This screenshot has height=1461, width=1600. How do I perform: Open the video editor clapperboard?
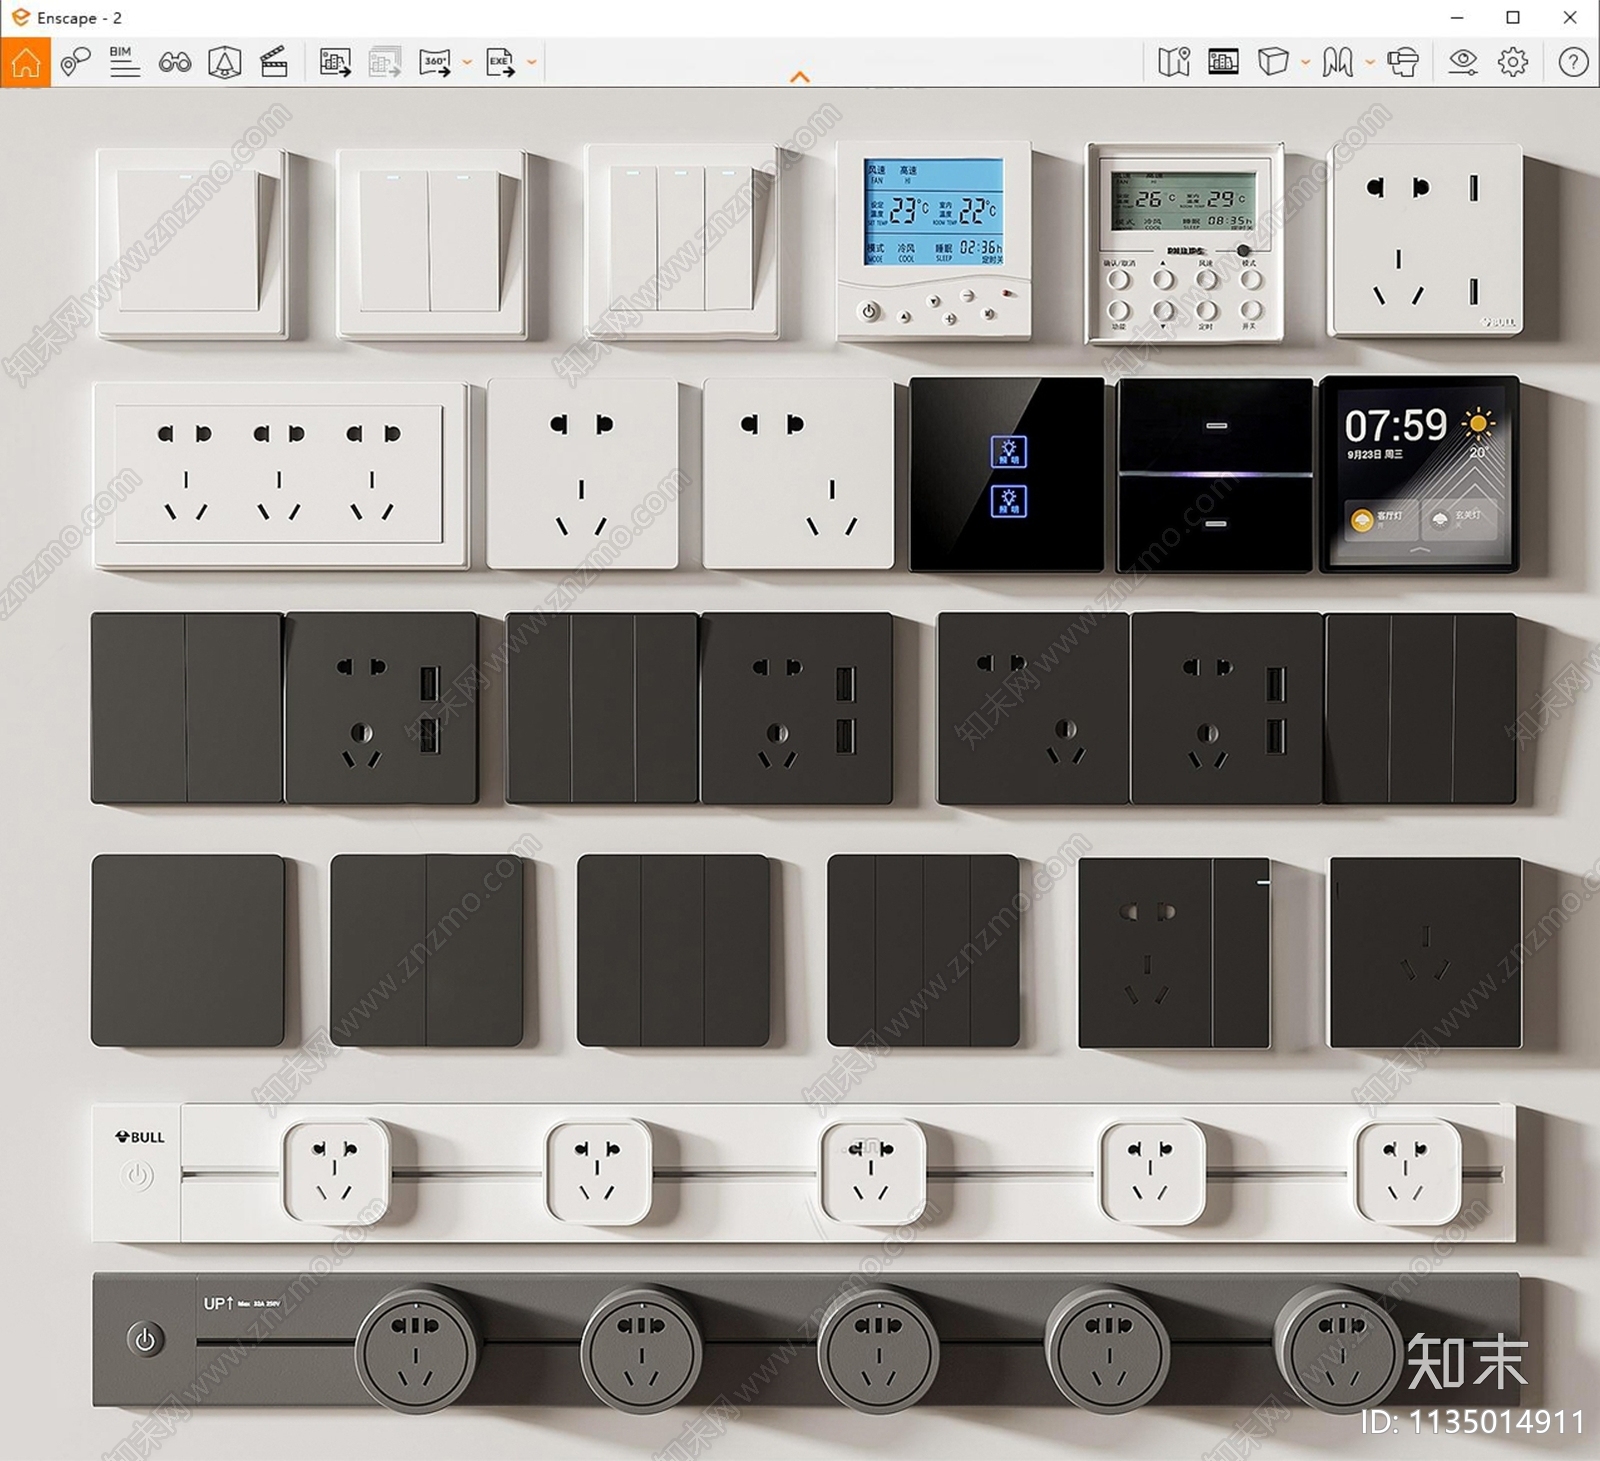pos(274,62)
